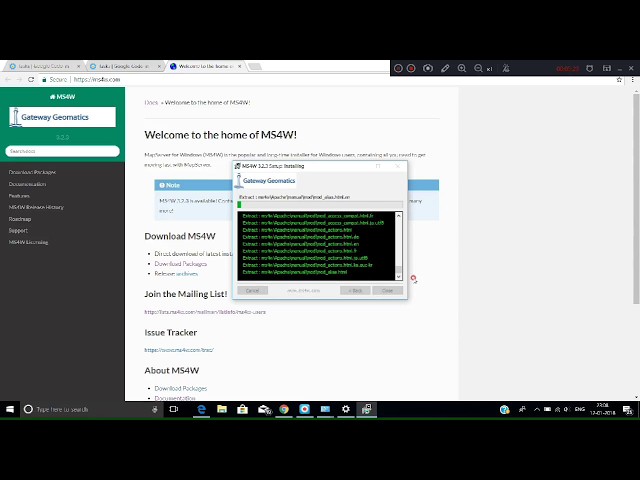This screenshot has width=640, height=480.
Task: Open MS4W Licensing in the sidebar
Action: pos(29,242)
